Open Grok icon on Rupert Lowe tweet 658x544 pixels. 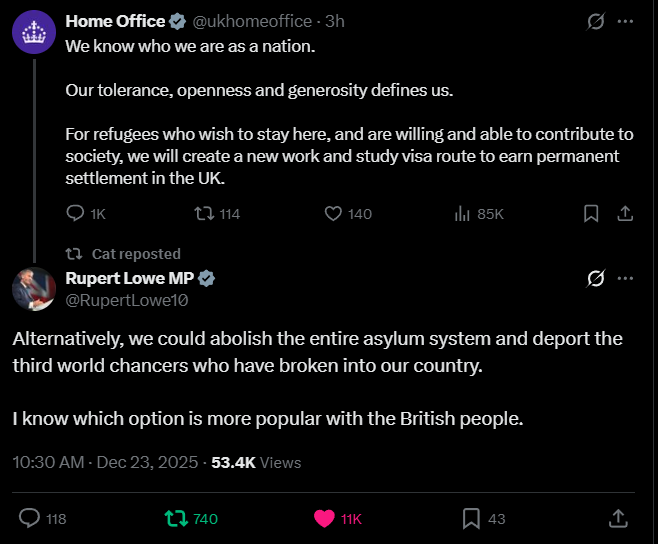596,278
